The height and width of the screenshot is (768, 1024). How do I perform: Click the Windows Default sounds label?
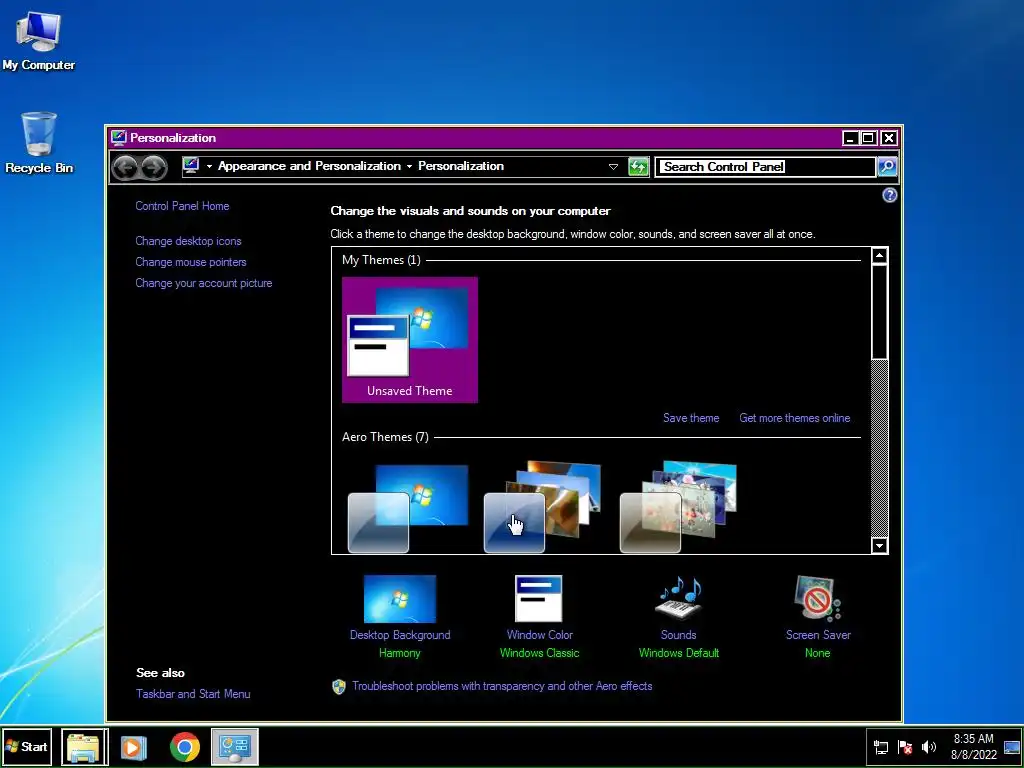679,653
